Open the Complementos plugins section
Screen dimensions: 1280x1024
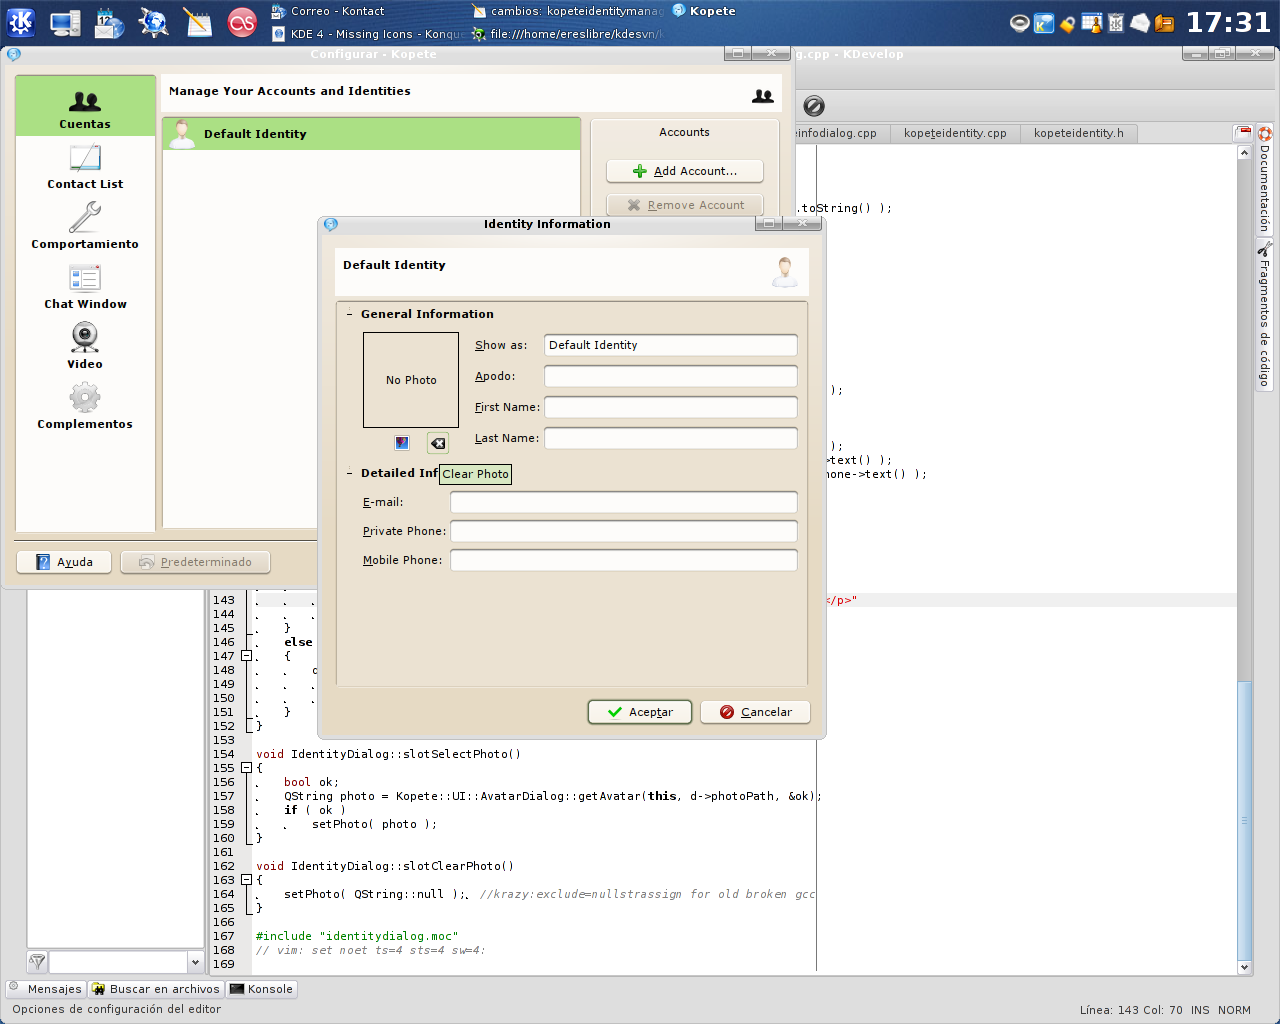[85, 407]
